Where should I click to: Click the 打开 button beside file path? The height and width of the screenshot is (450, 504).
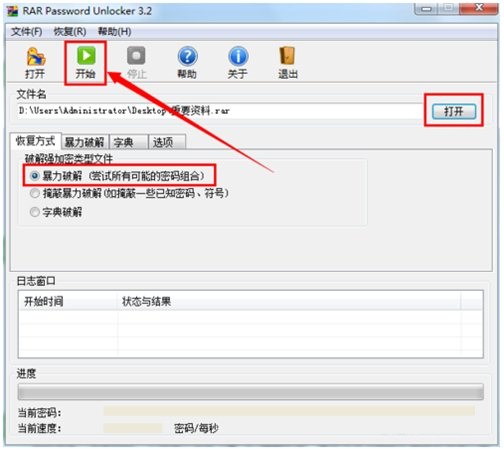[x=454, y=111]
